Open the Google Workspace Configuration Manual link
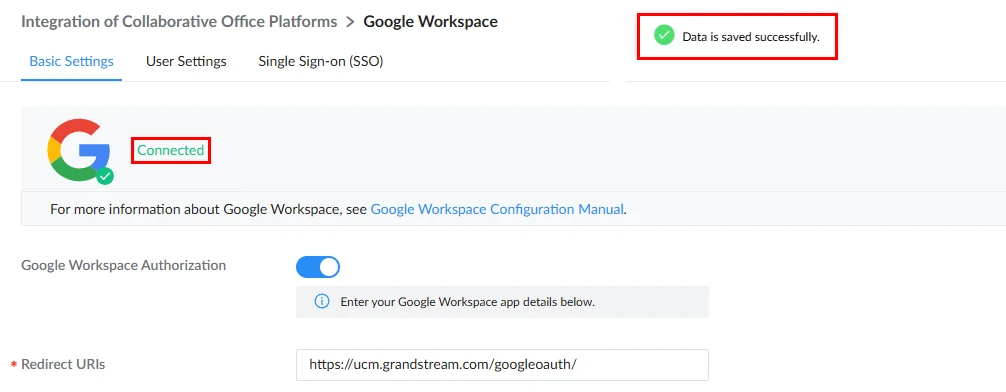 (x=497, y=209)
